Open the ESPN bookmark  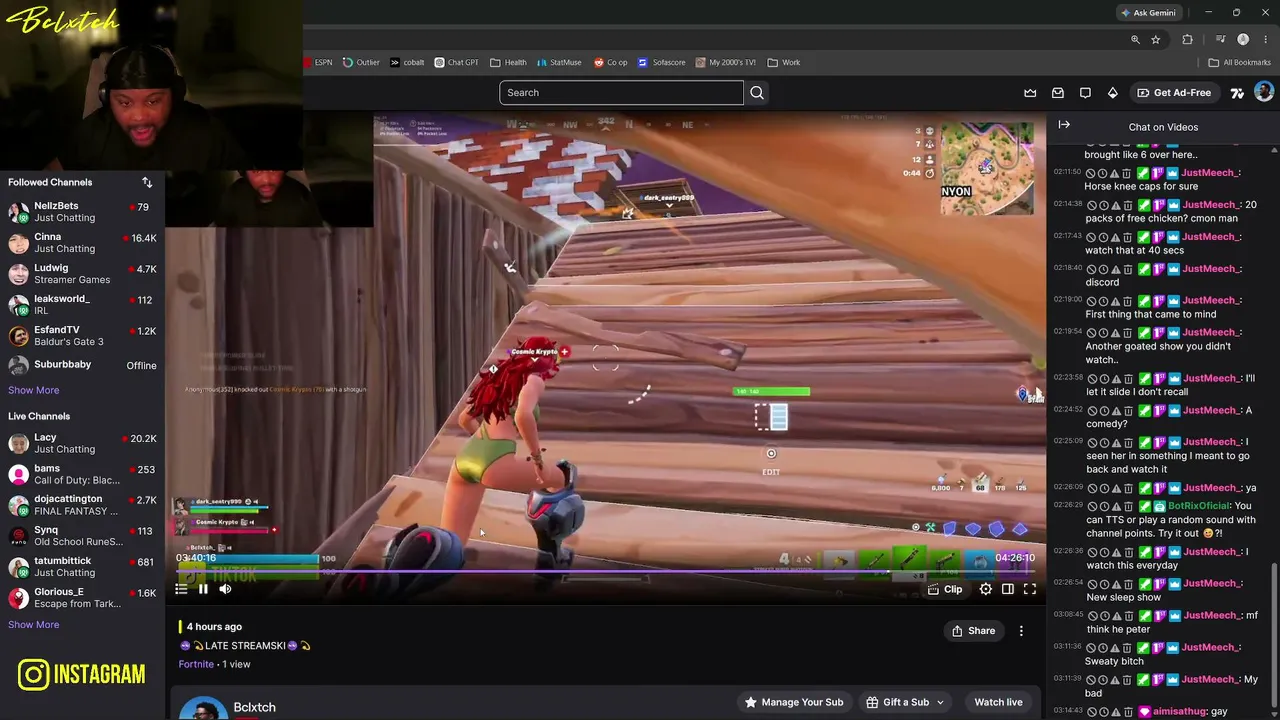click(x=319, y=62)
